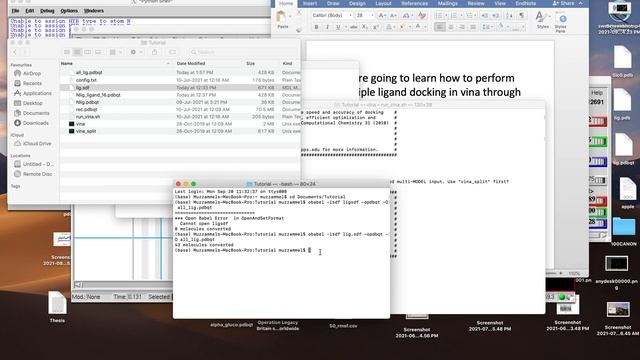Go back in Finder Tutorial window

(15, 52)
